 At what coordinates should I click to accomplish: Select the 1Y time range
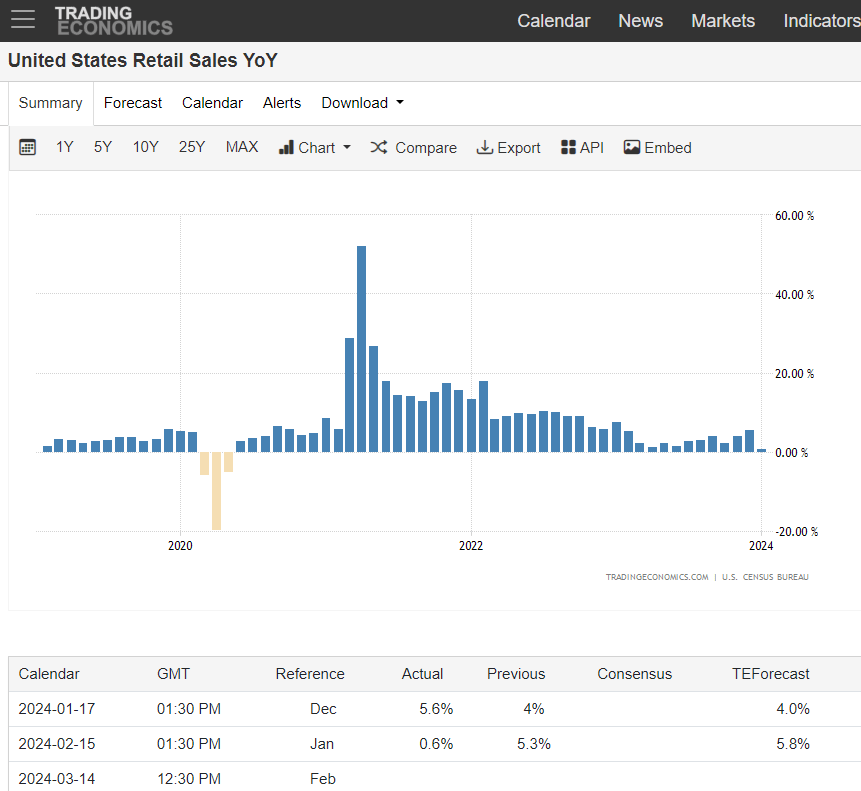coord(65,147)
